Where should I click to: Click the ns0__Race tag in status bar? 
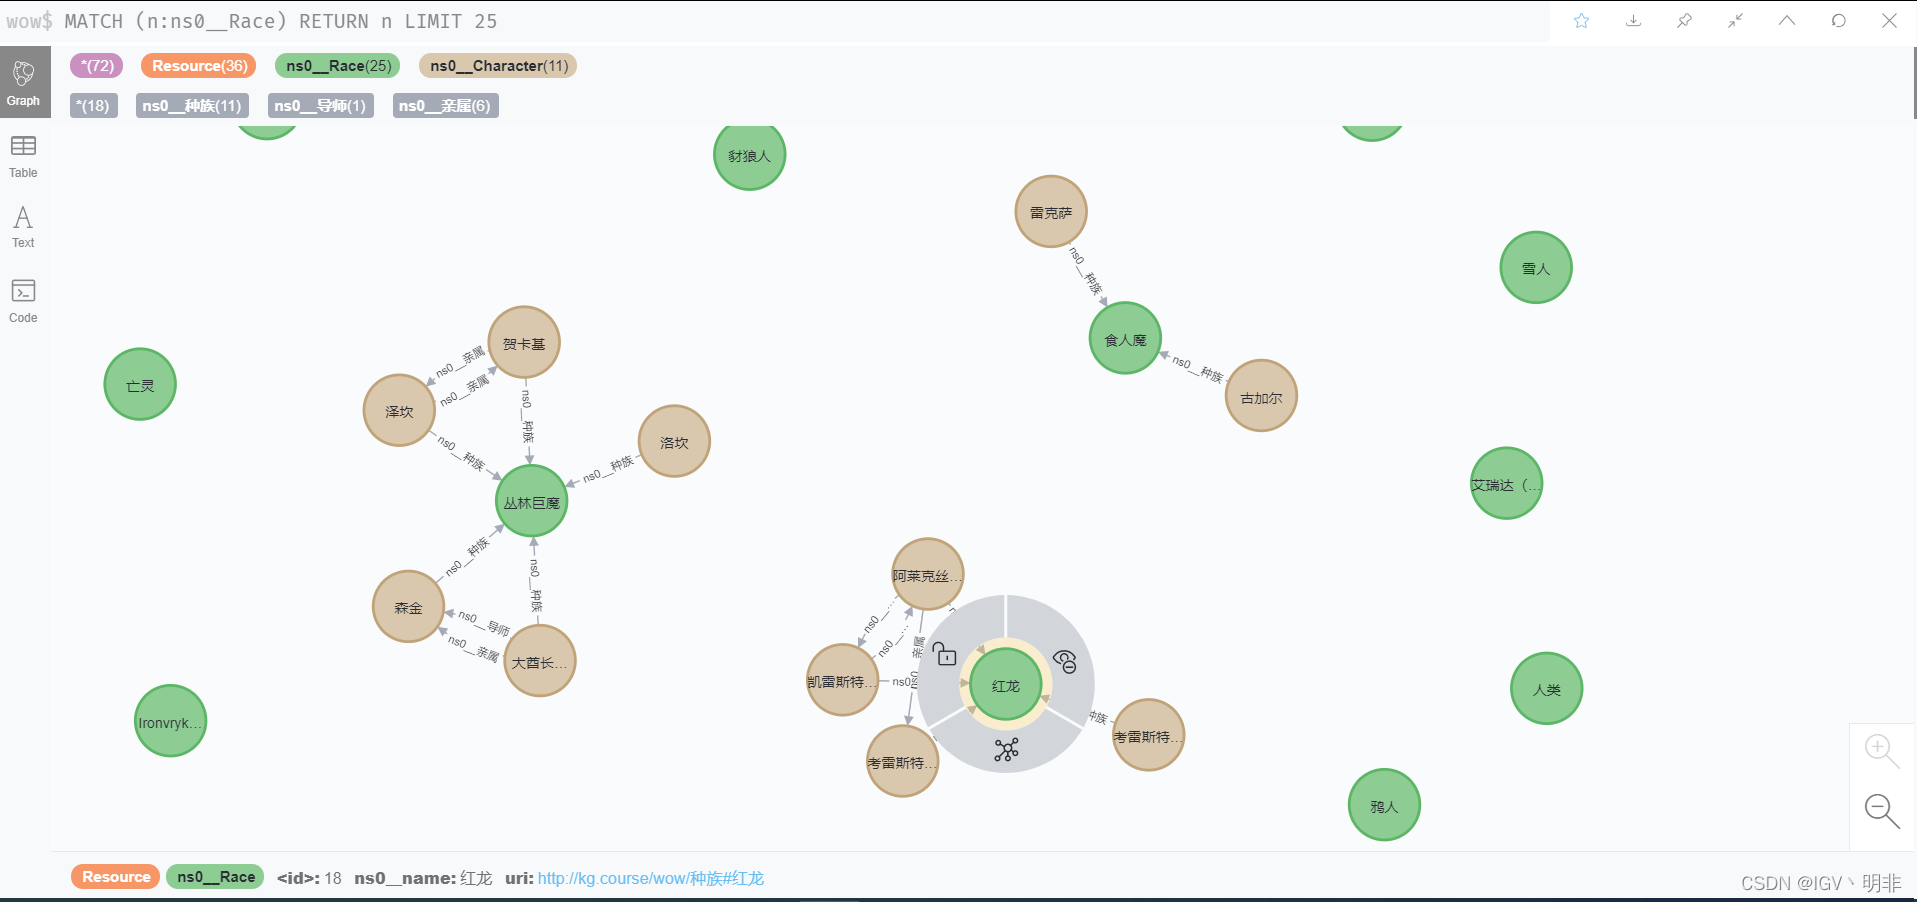[215, 877]
